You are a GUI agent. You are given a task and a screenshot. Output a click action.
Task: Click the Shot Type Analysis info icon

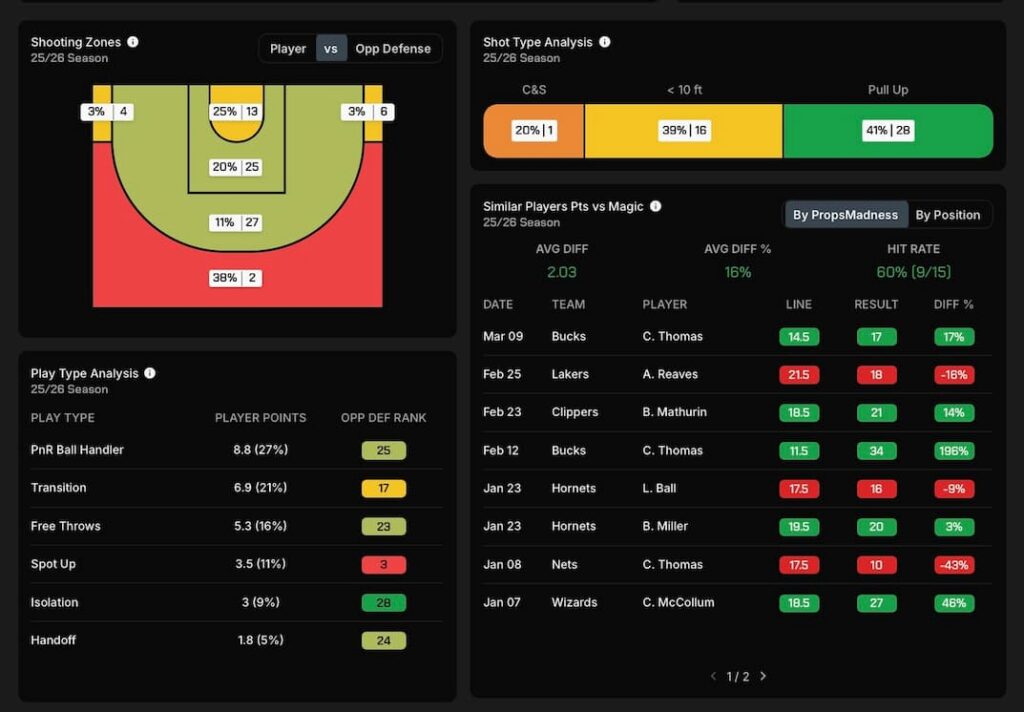604,42
